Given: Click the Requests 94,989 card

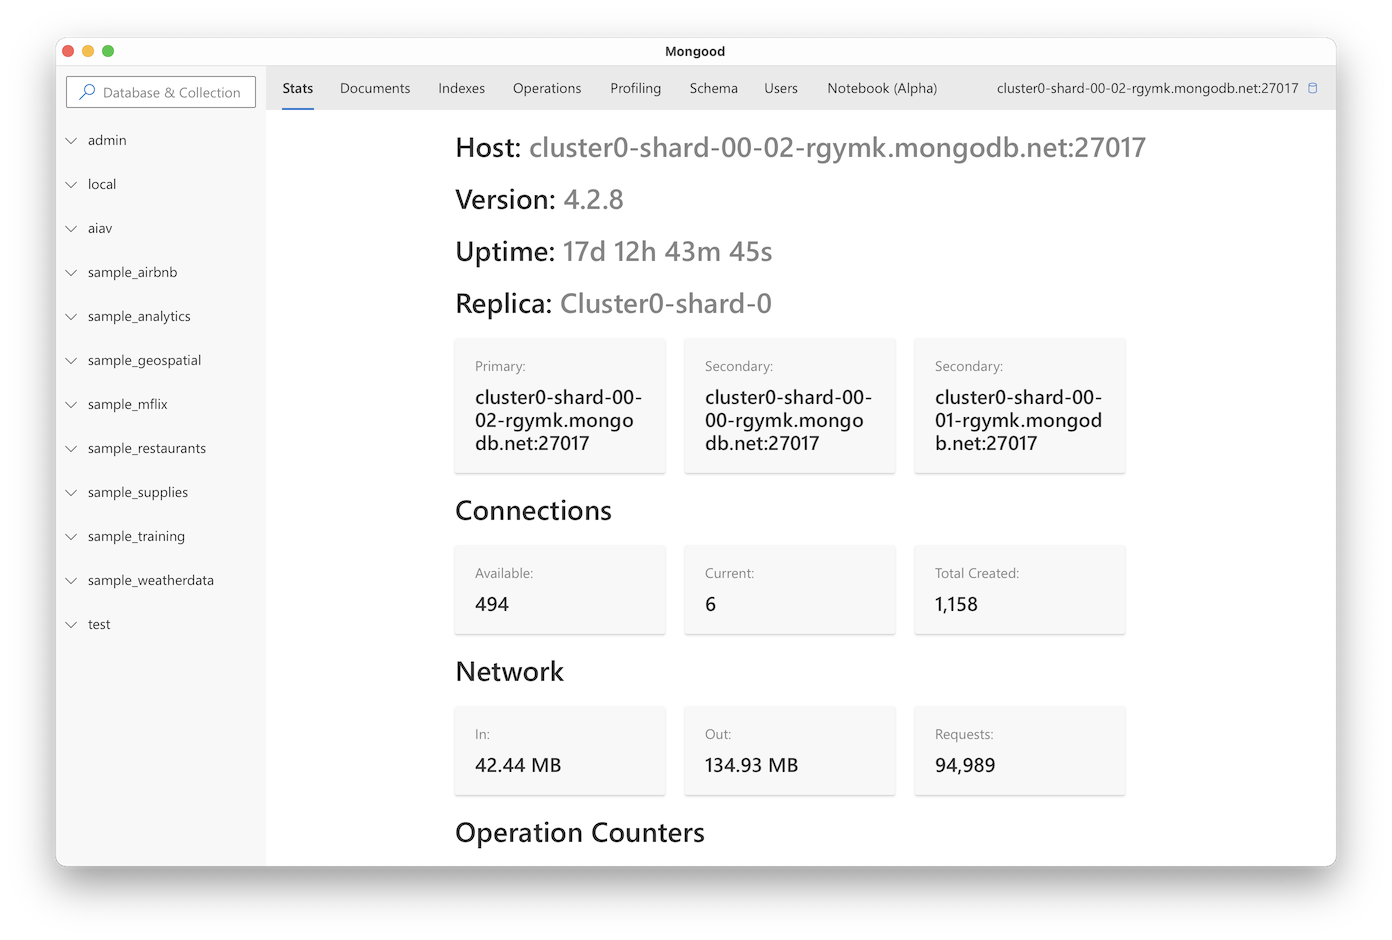Looking at the screenshot, I should click(x=1020, y=751).
